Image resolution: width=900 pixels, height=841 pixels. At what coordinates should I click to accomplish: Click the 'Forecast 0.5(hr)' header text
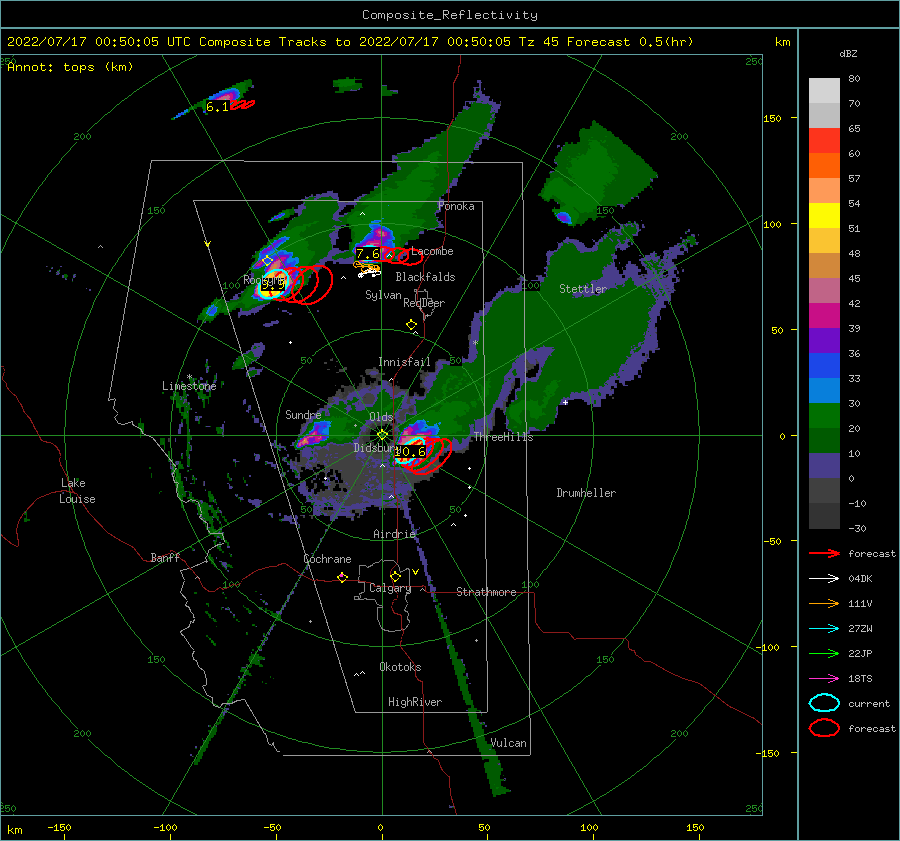(630, 42)
